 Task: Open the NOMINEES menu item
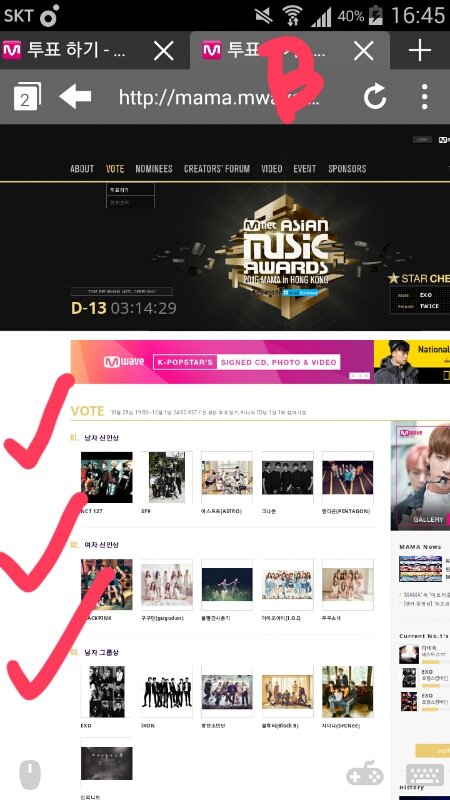(154, 169)
